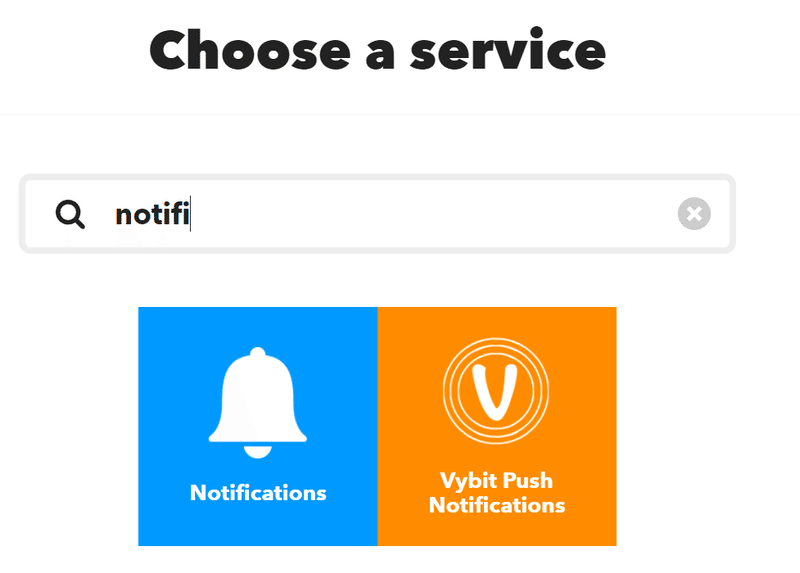Viewport: 800px width, 573px height.
Task: Choose the Notifications service from the results
Action: point(258,426)
